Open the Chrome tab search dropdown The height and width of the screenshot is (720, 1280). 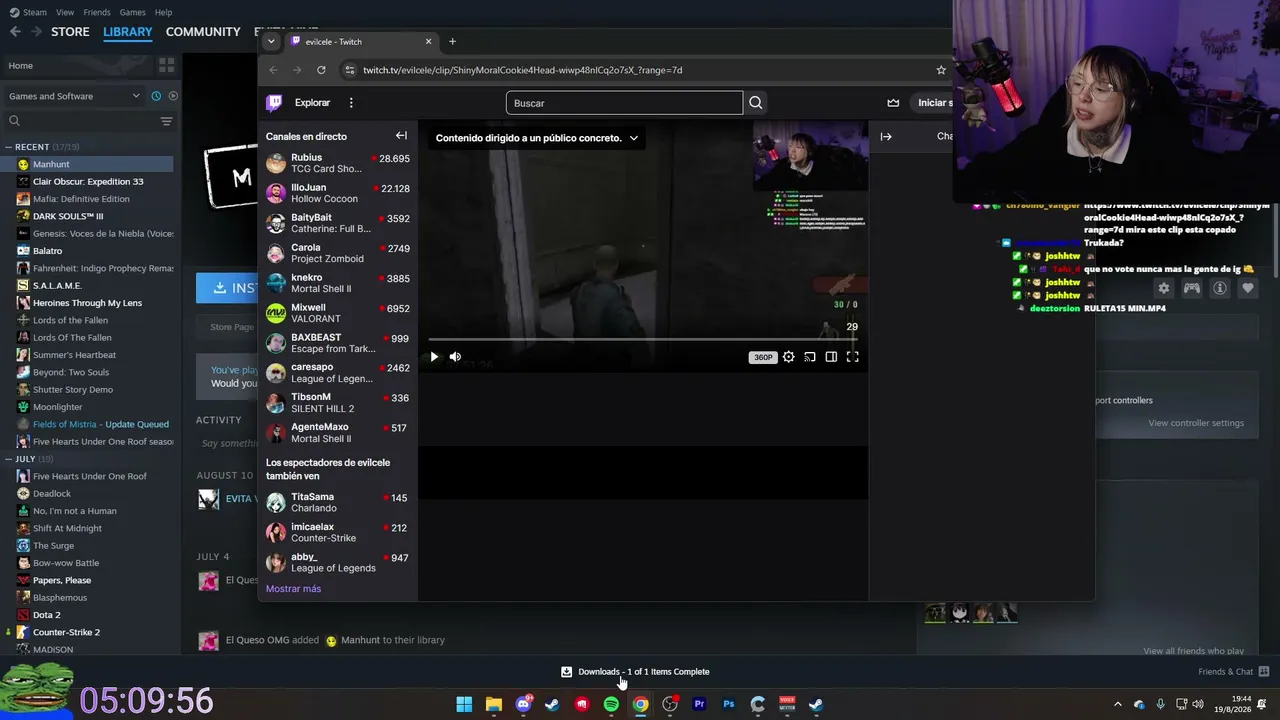[271, 42]
